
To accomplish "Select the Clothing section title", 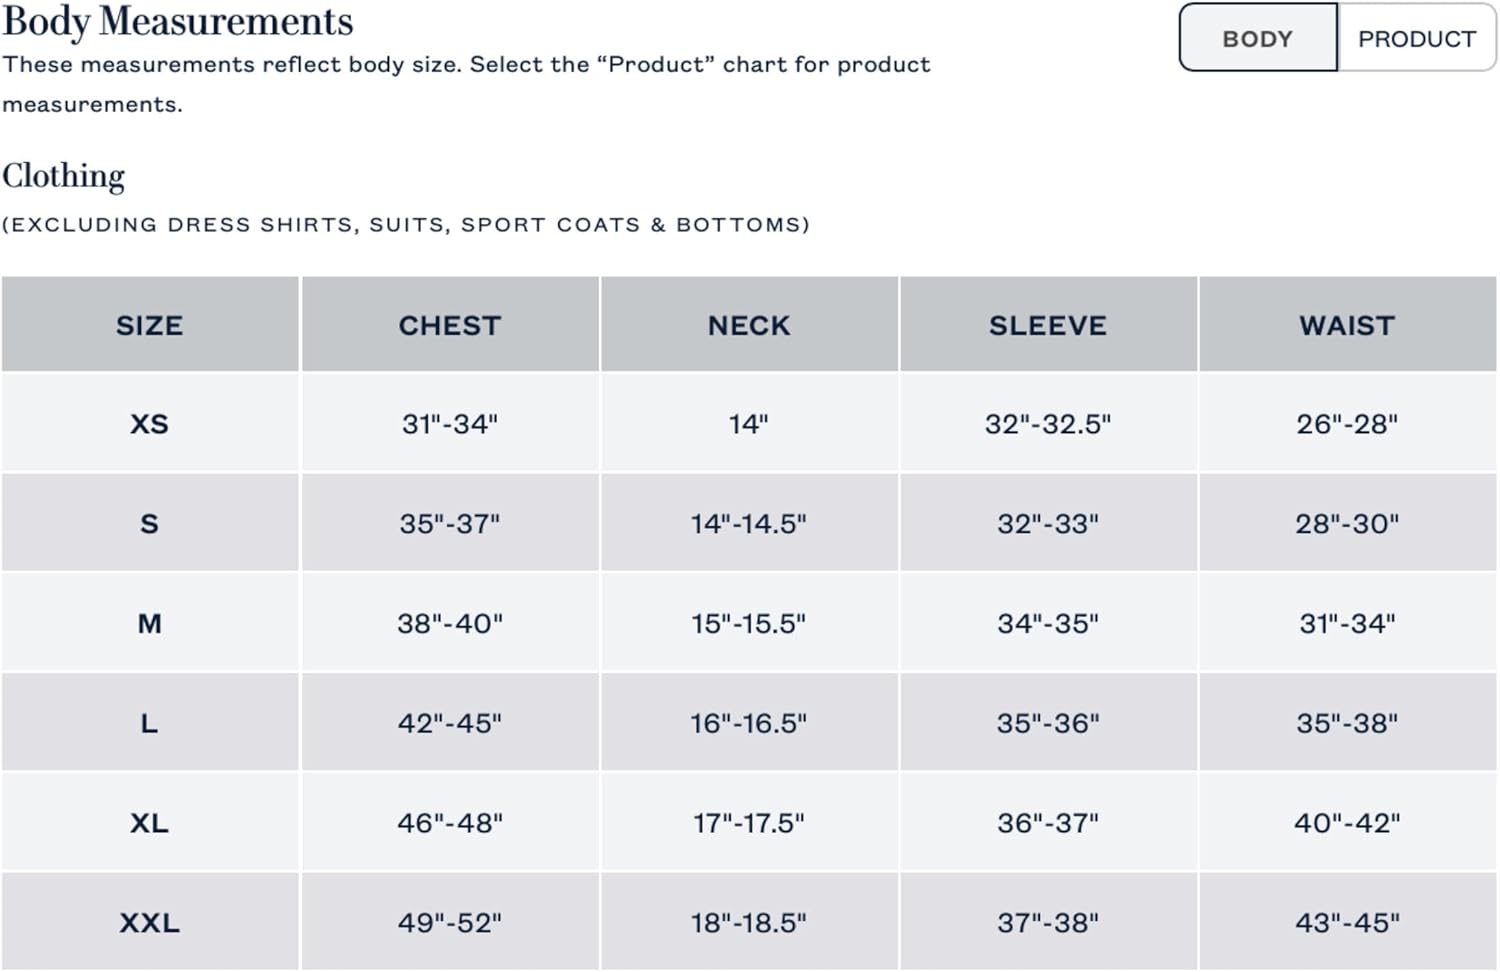I will 63,176.
